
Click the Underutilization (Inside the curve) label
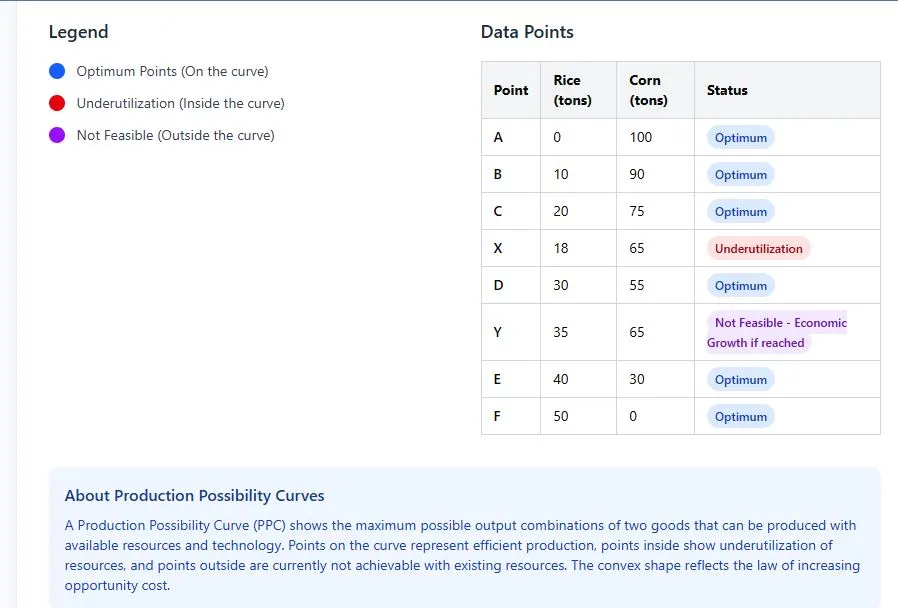180,104
